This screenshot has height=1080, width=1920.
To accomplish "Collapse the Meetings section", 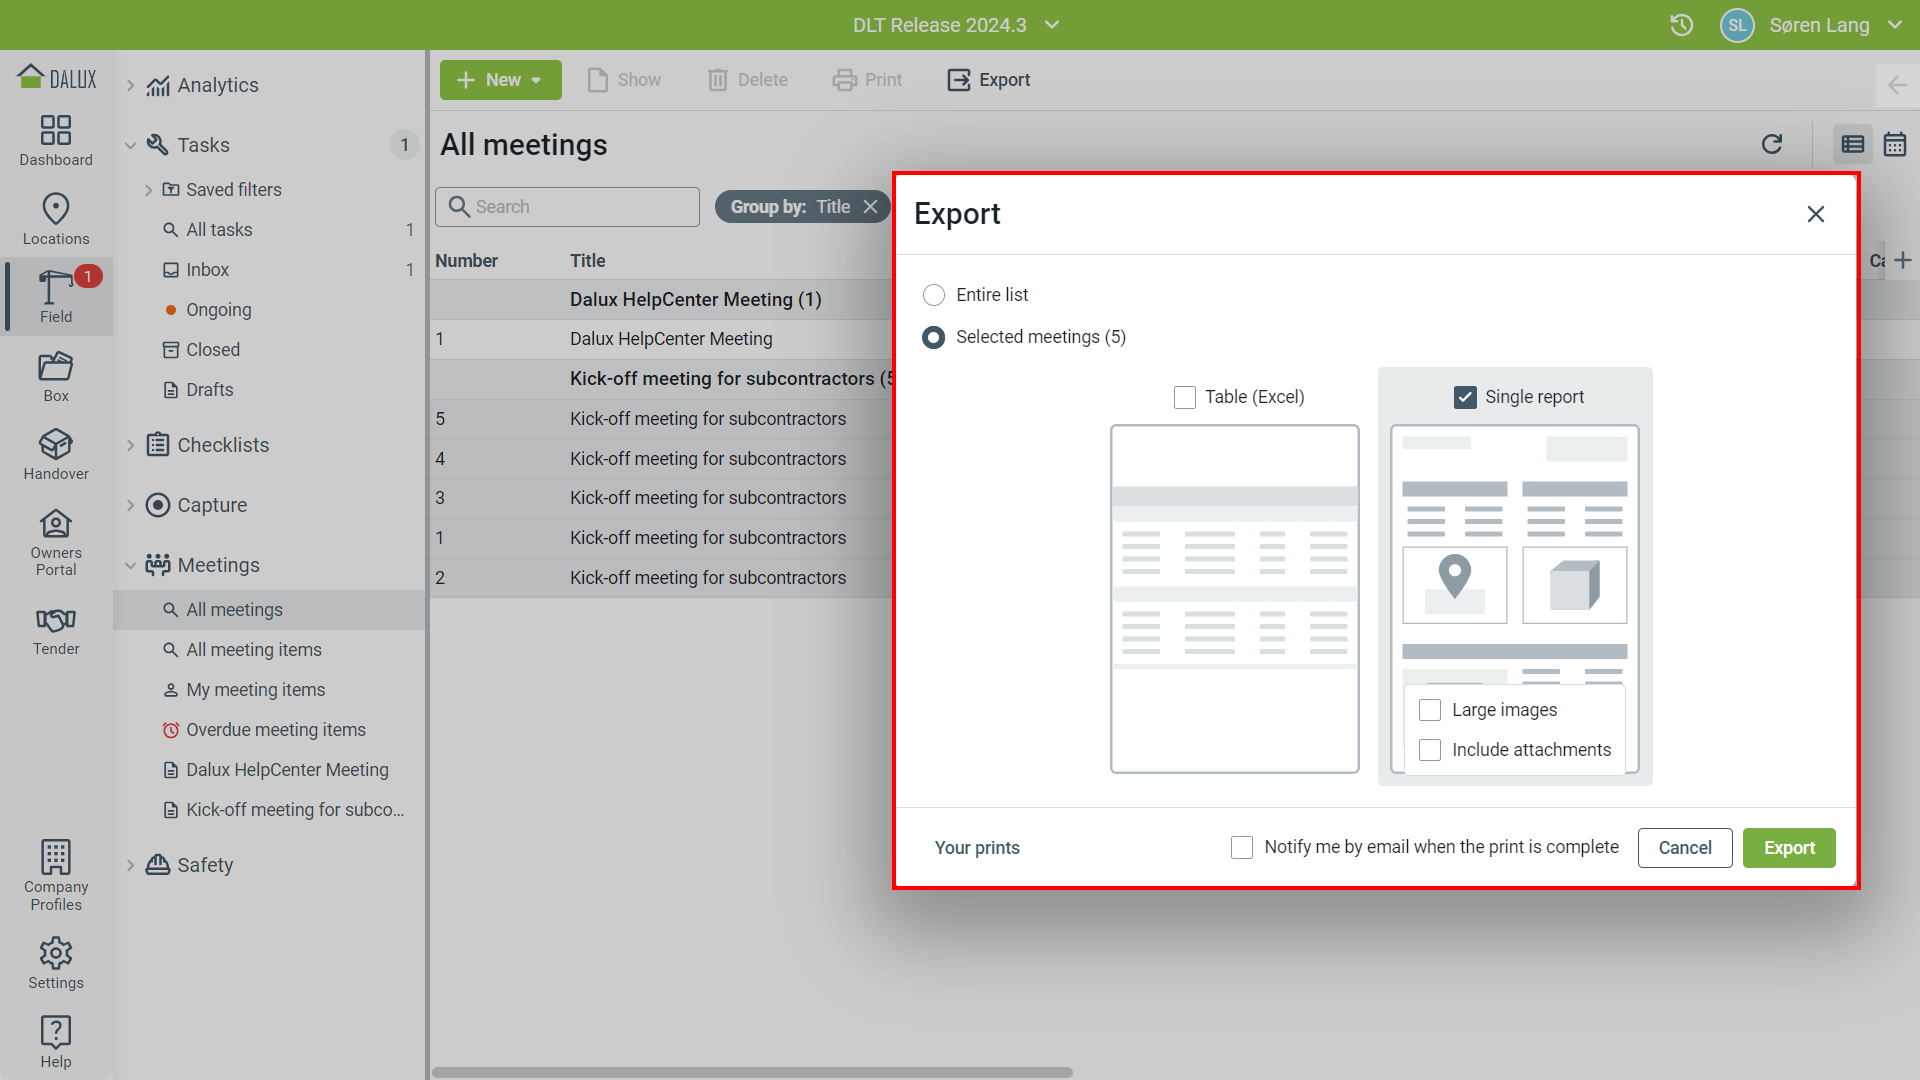I will [x=131, y=566].
